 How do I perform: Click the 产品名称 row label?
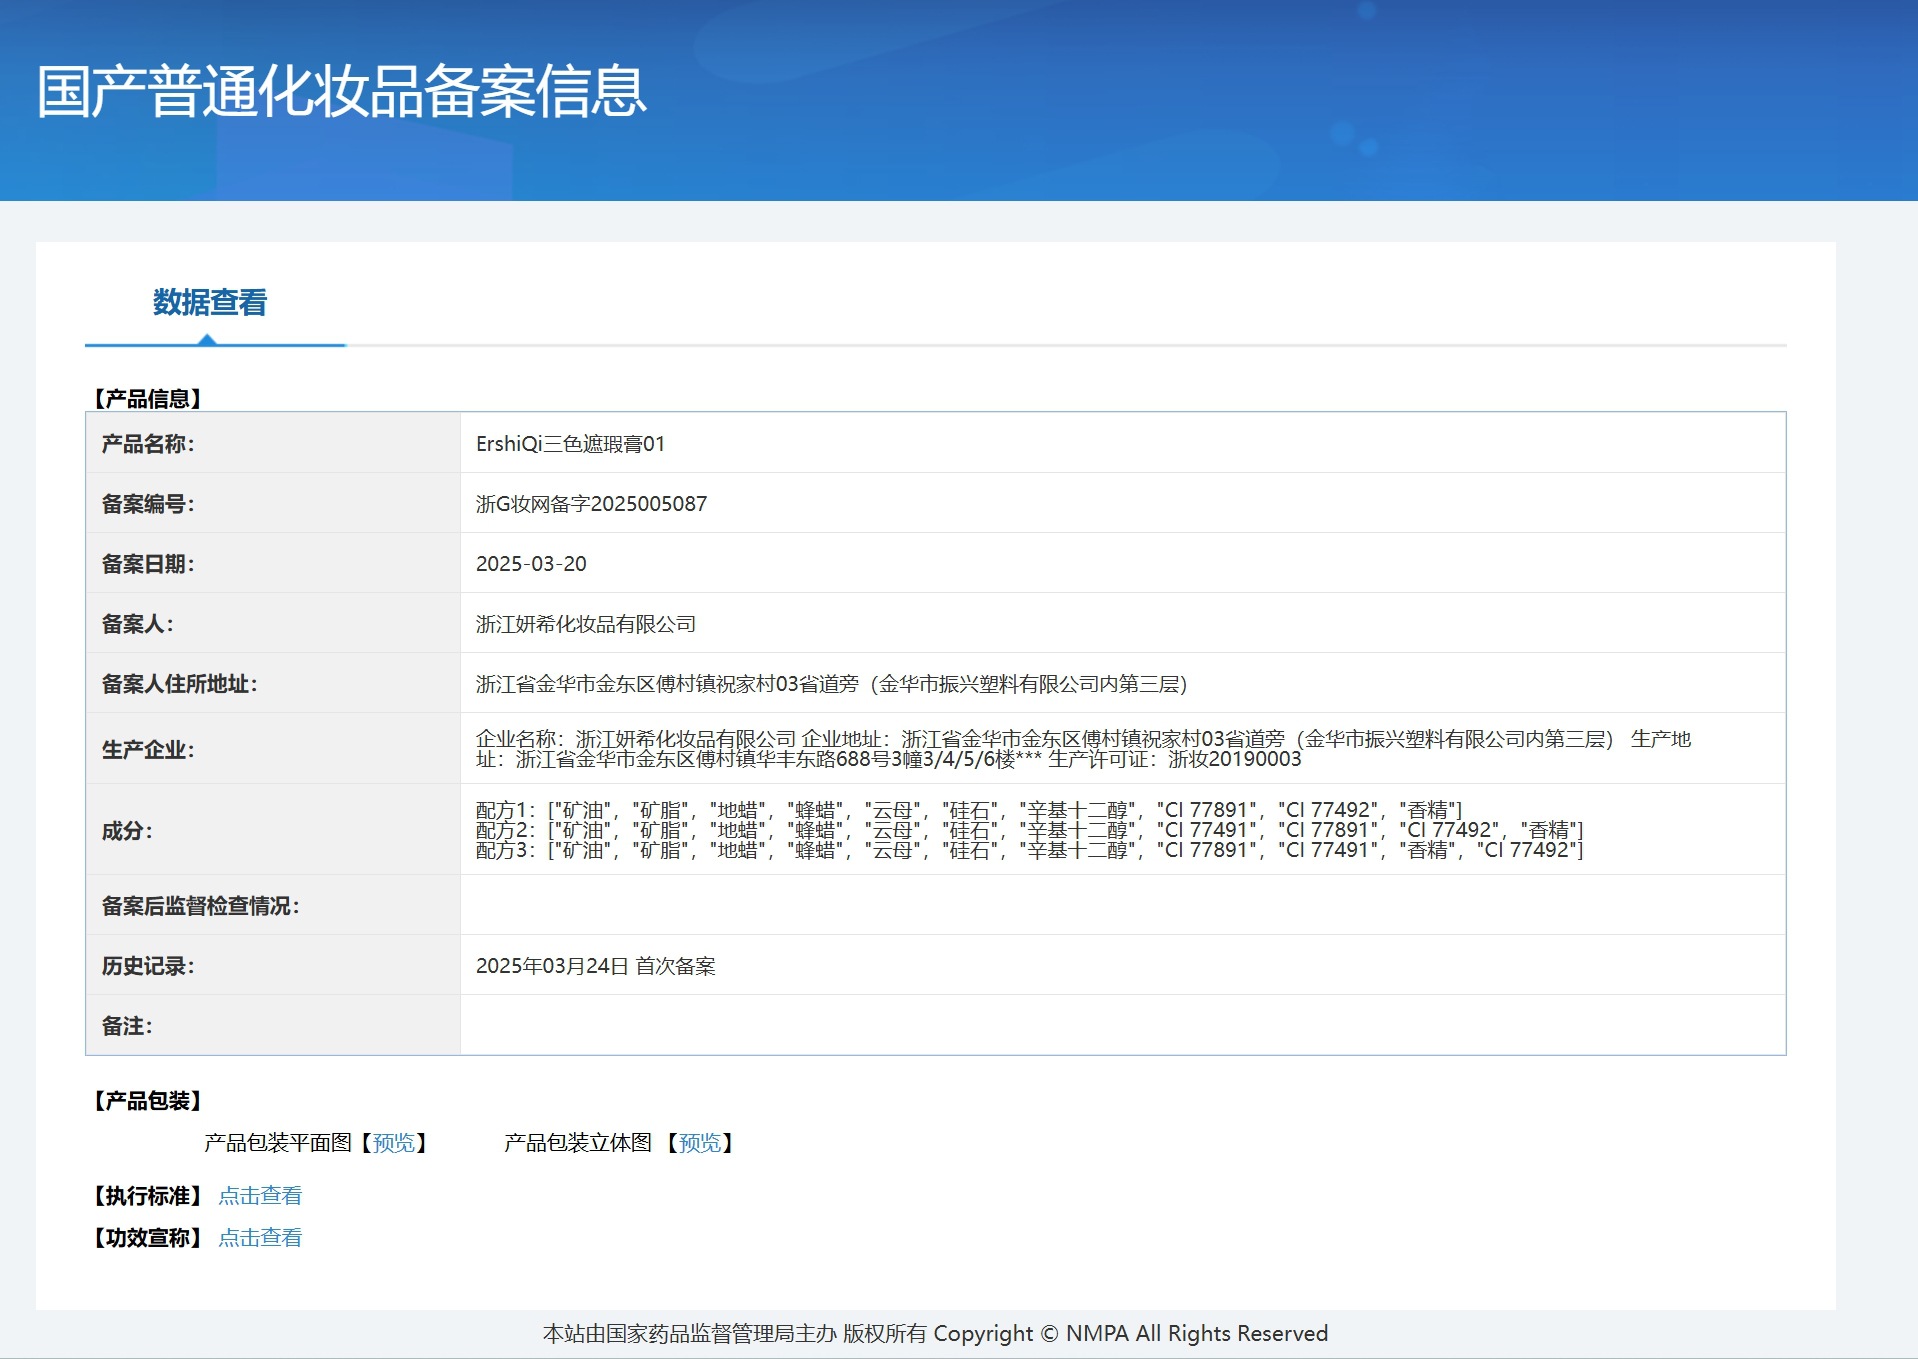click(148, 444)
